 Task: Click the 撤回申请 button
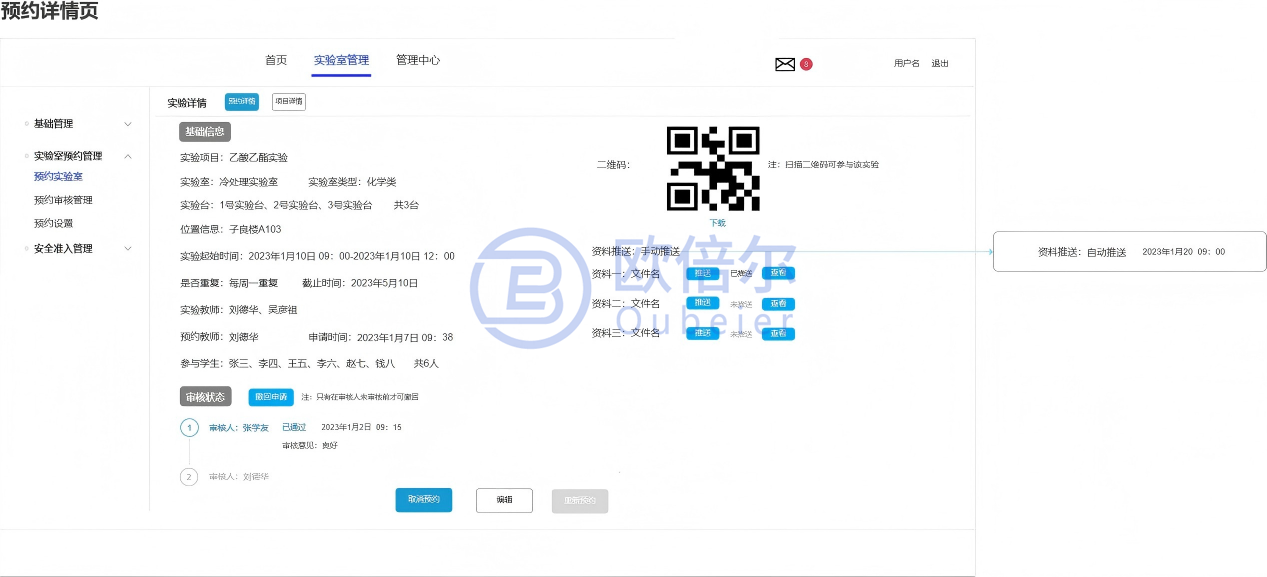pos(271,397)
